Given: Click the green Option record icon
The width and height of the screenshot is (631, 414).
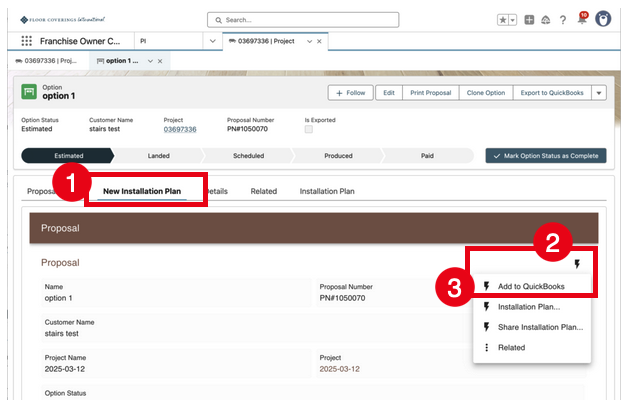Looking at the screenshot, I should (30, 92).
